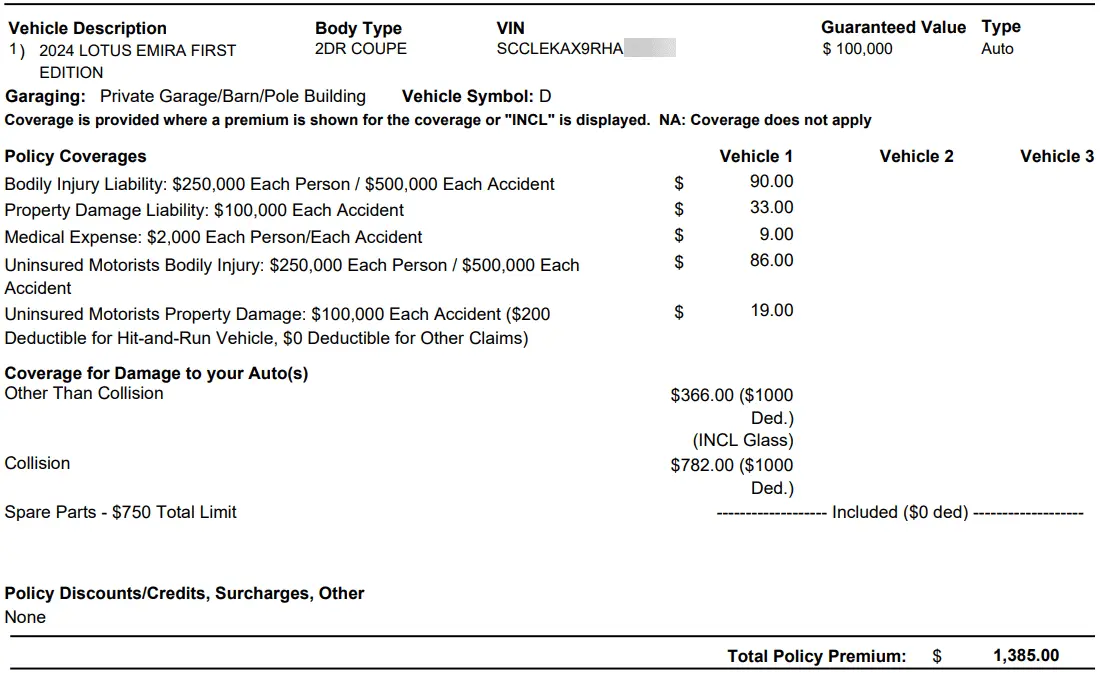The width and height of the screenshot is (1103, 673).
Task: Click the Policy Discounts/Credits, Surcharges heading
Action: [x=184, y=593]
